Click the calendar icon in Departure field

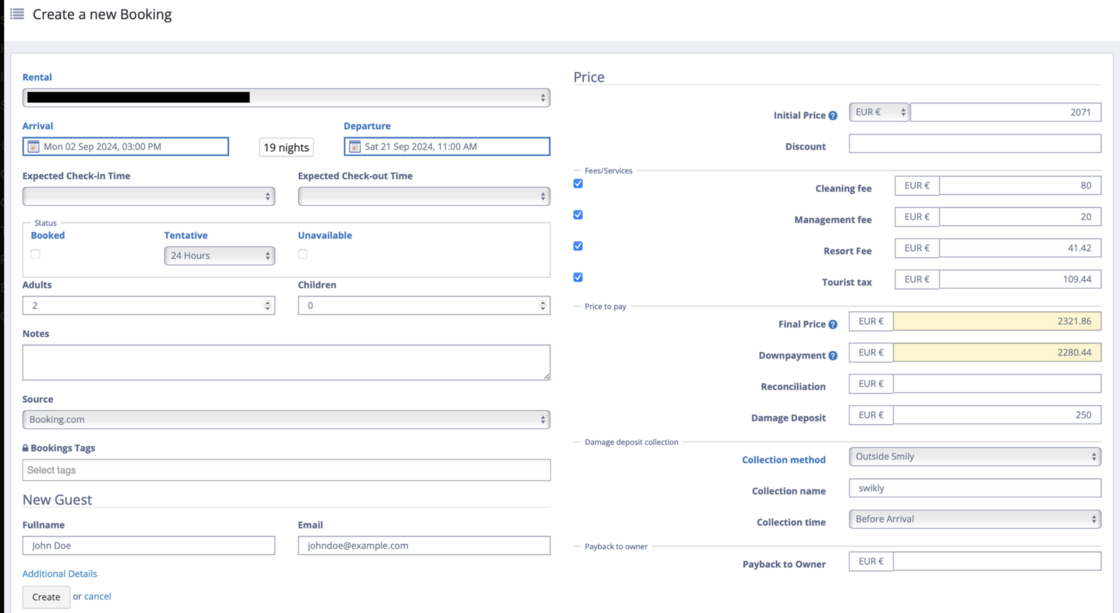(x=354, y=147)
